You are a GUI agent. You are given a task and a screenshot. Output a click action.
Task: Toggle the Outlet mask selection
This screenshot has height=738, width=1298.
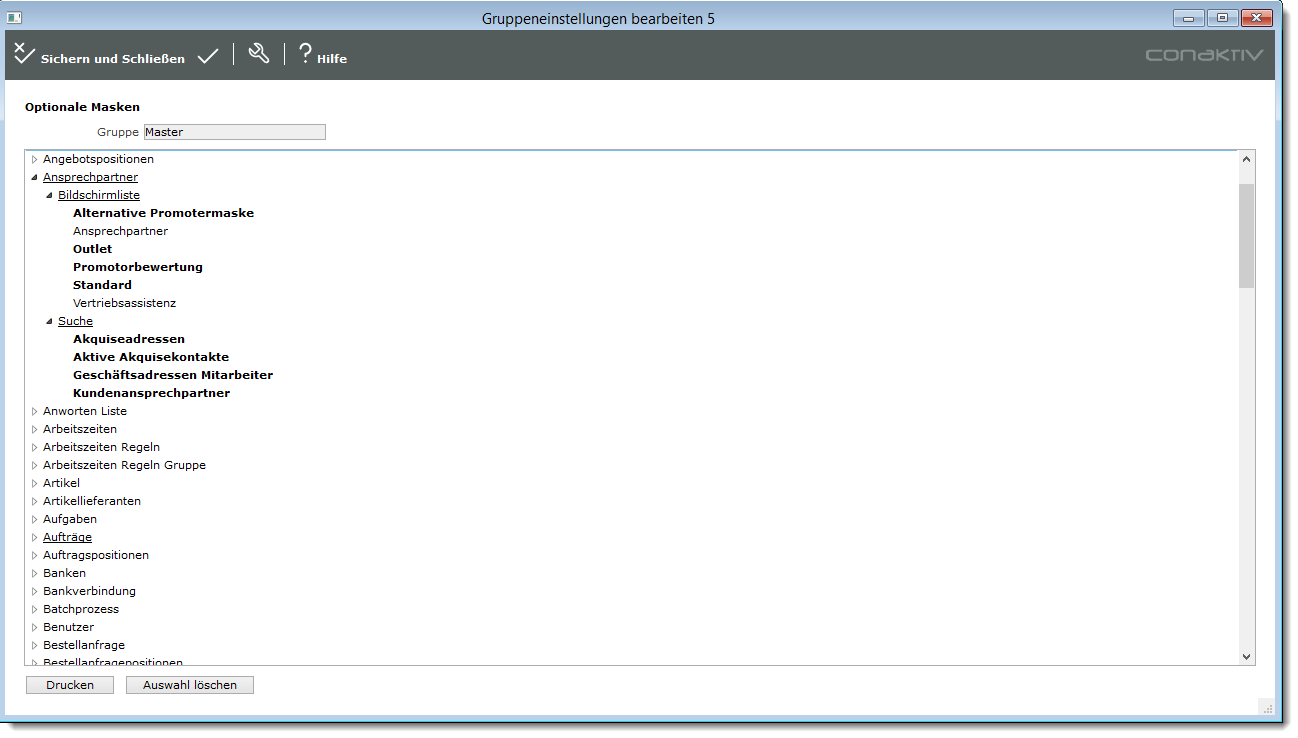pyautogui.click(x=92, y=249)
